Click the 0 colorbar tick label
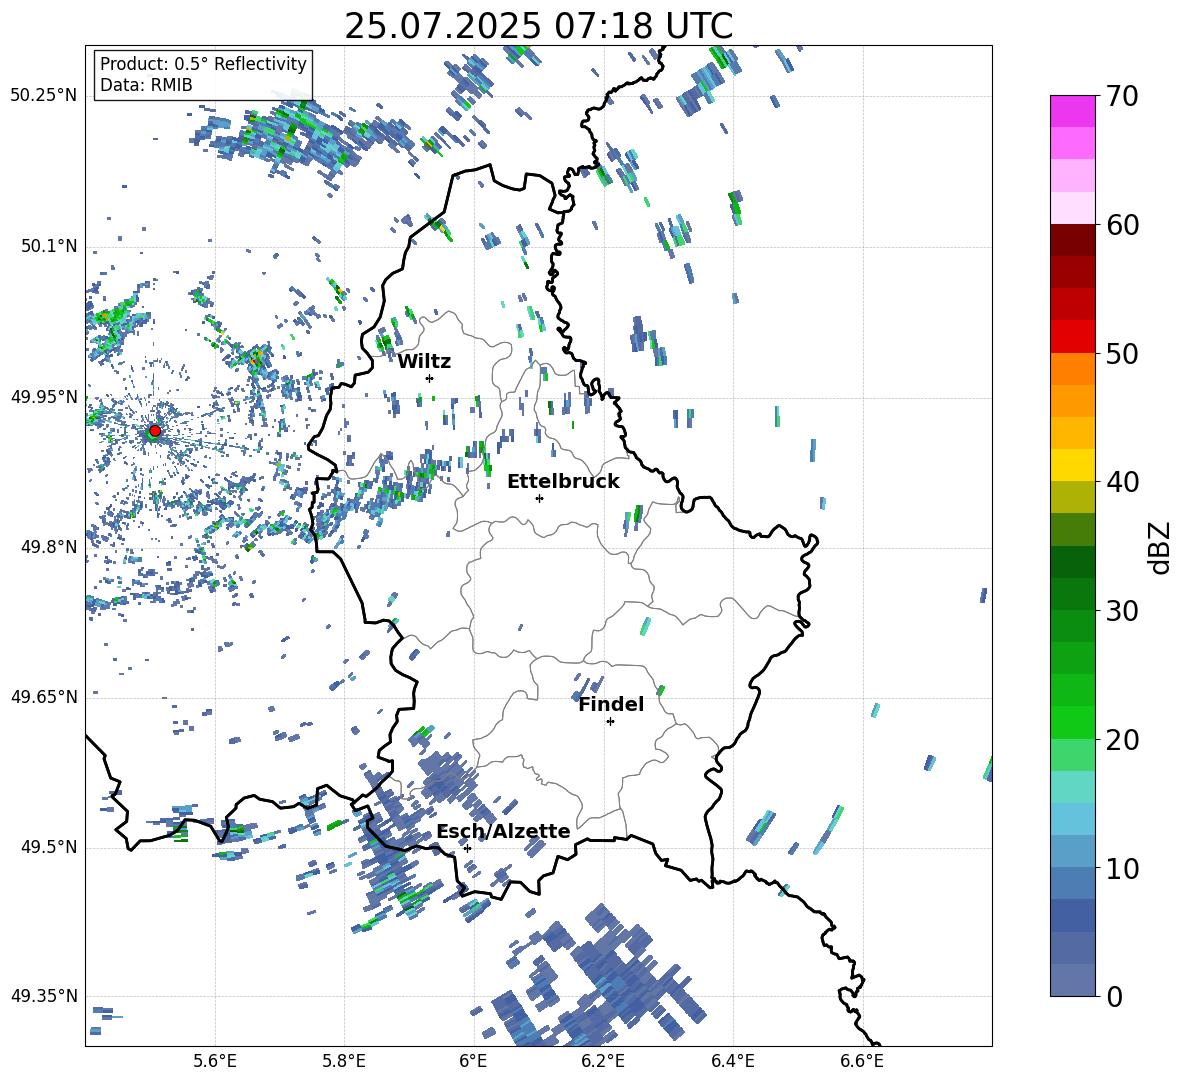Image resolution: width=1184 pixels, height=1081 pixels. 1114,996
